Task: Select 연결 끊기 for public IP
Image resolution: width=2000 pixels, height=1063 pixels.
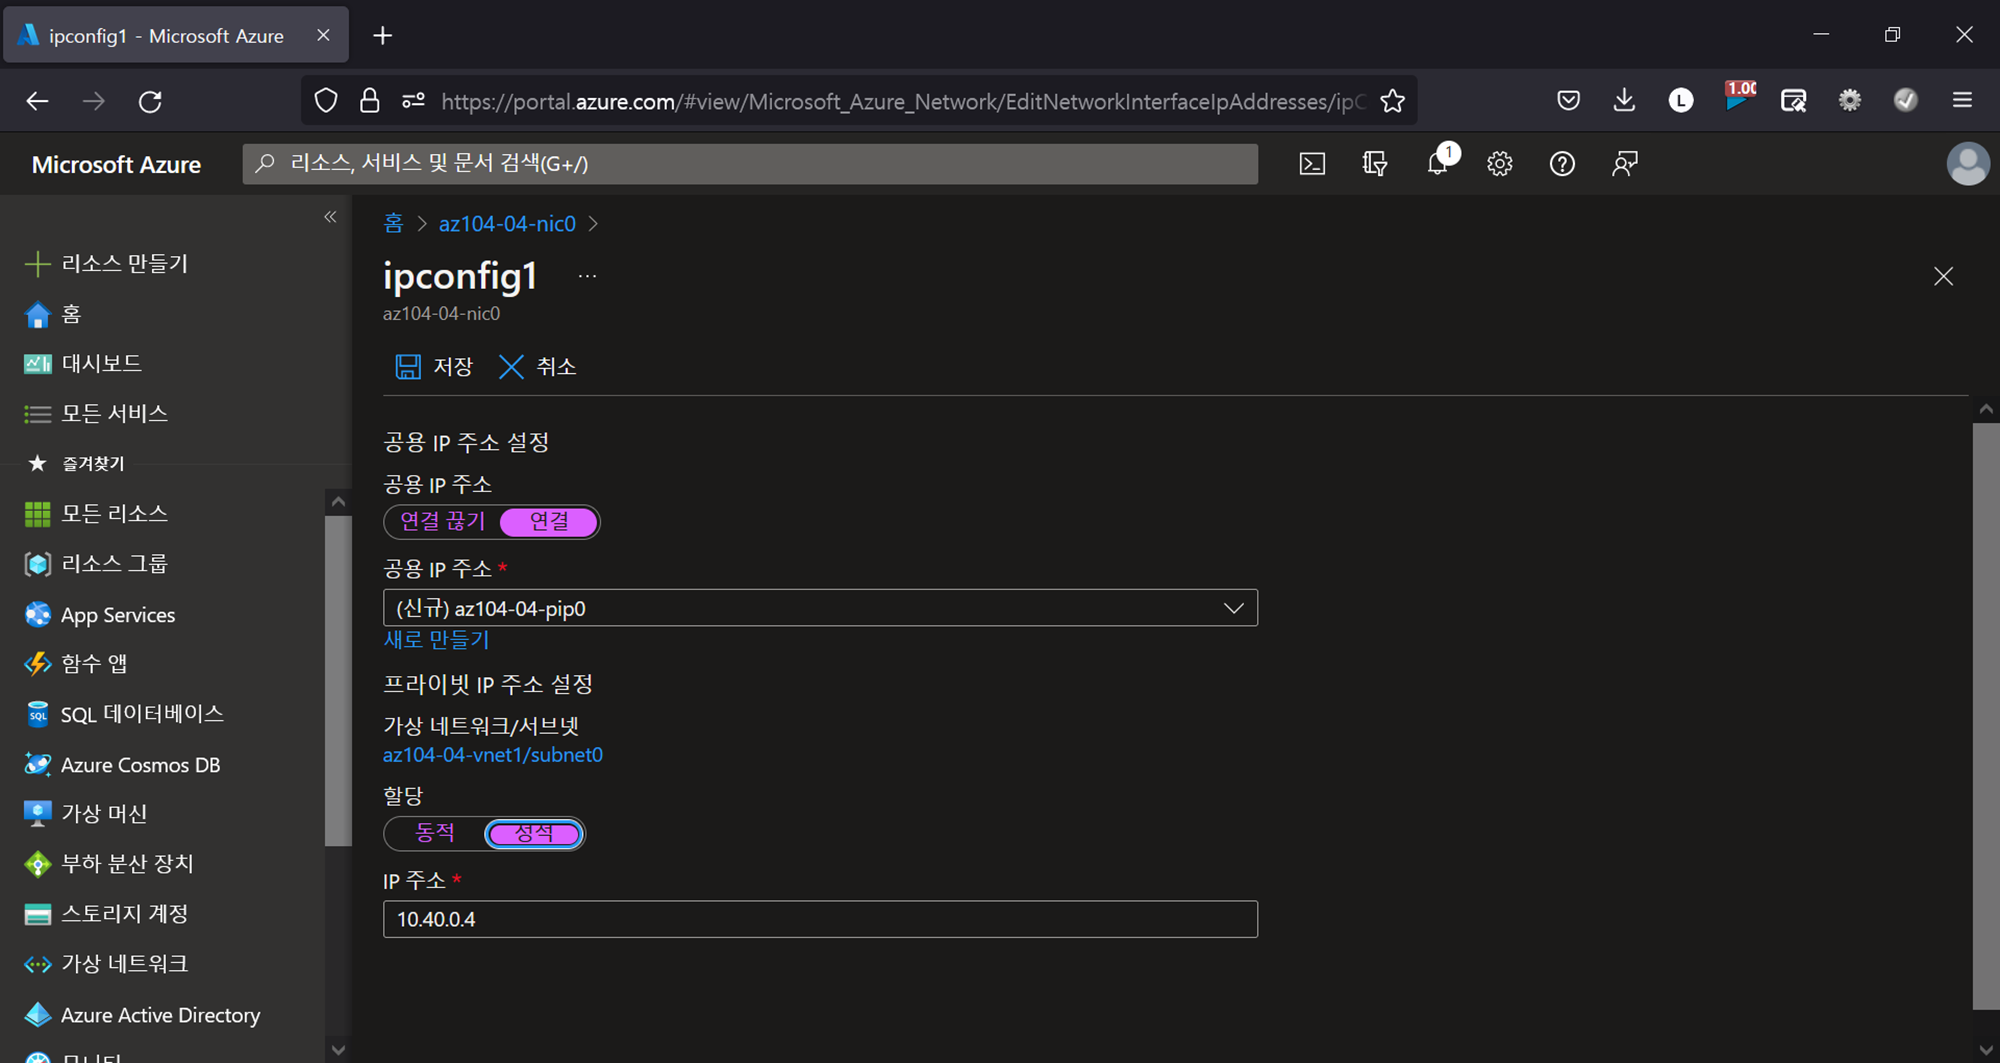Action: pyautogui.click(x=442, y=521)
